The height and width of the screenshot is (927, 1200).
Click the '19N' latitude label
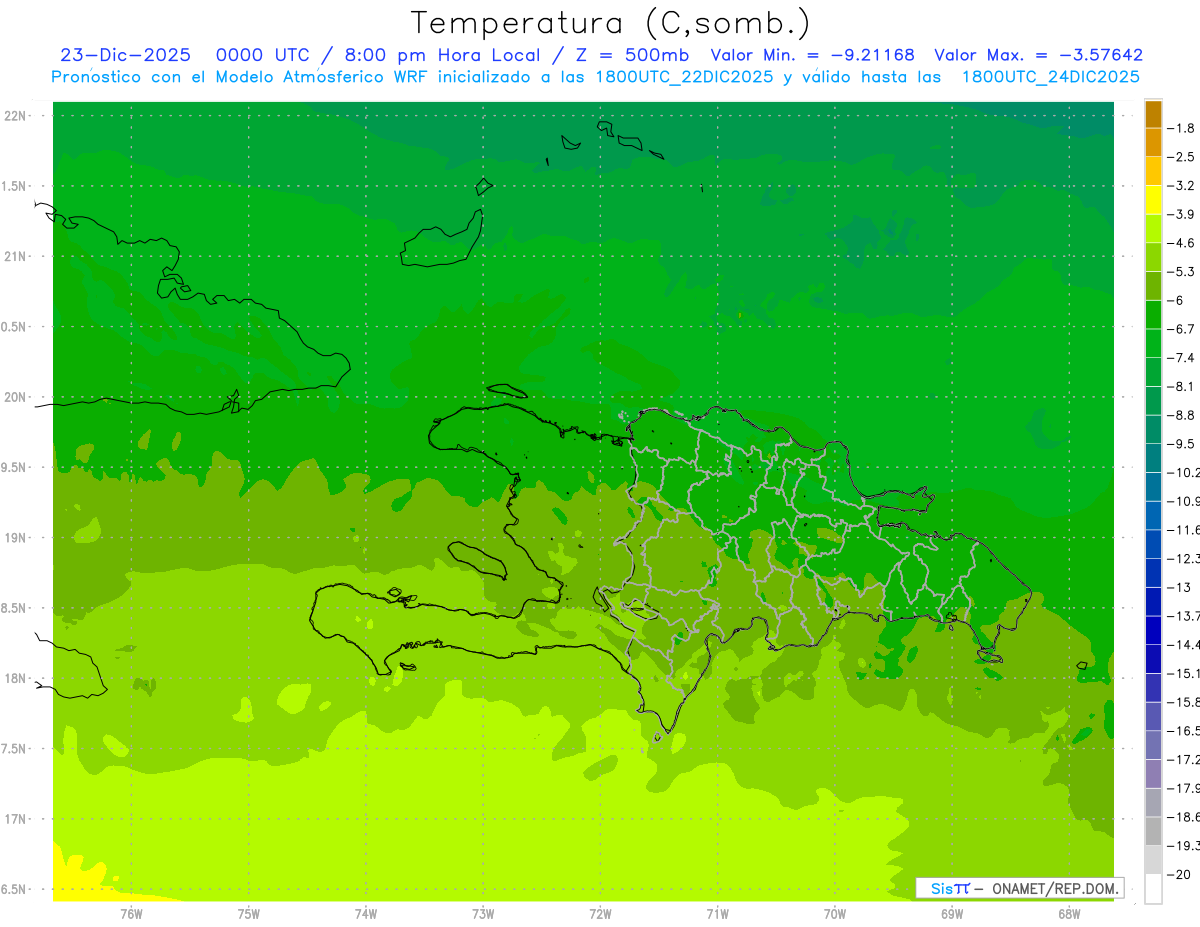coord(15,538)
